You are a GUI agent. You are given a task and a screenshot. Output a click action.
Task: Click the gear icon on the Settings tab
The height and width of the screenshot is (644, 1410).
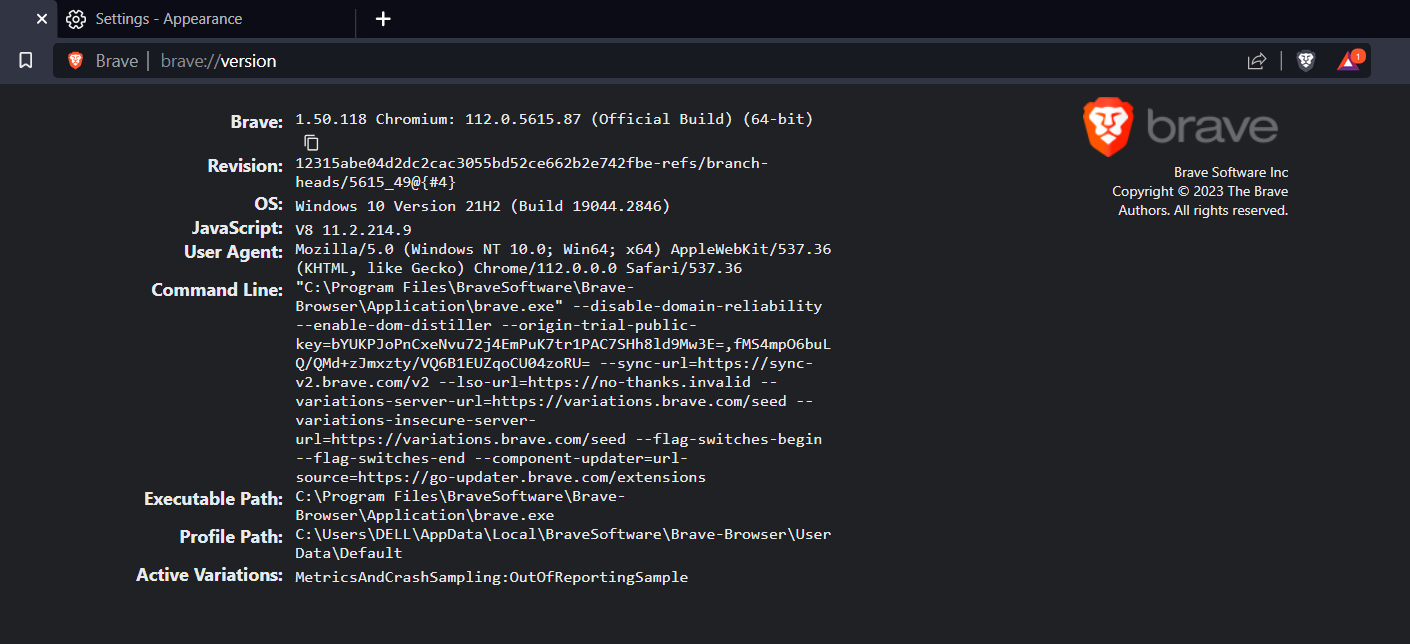[x=75, y=18]
